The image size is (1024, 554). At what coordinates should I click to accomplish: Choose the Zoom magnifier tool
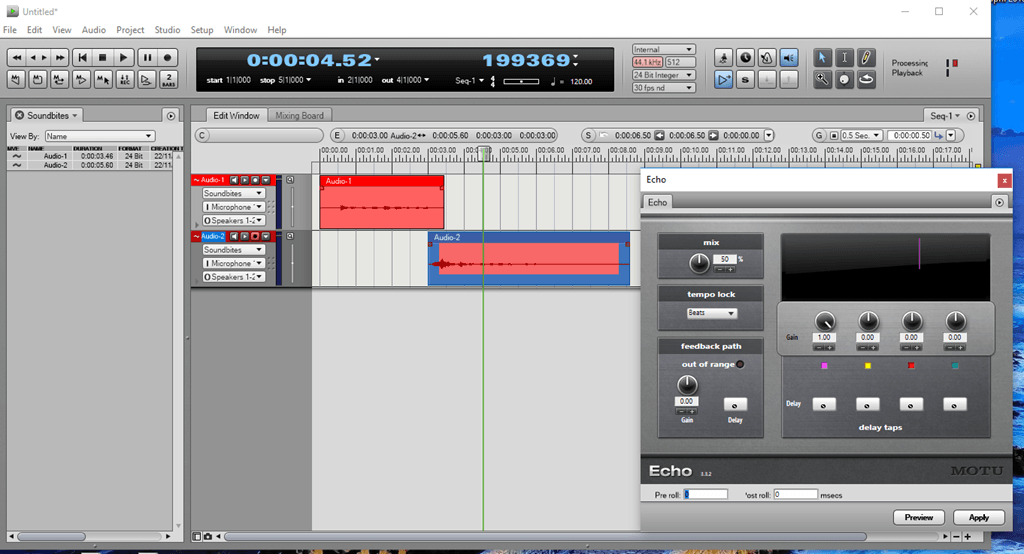point(823,80)
